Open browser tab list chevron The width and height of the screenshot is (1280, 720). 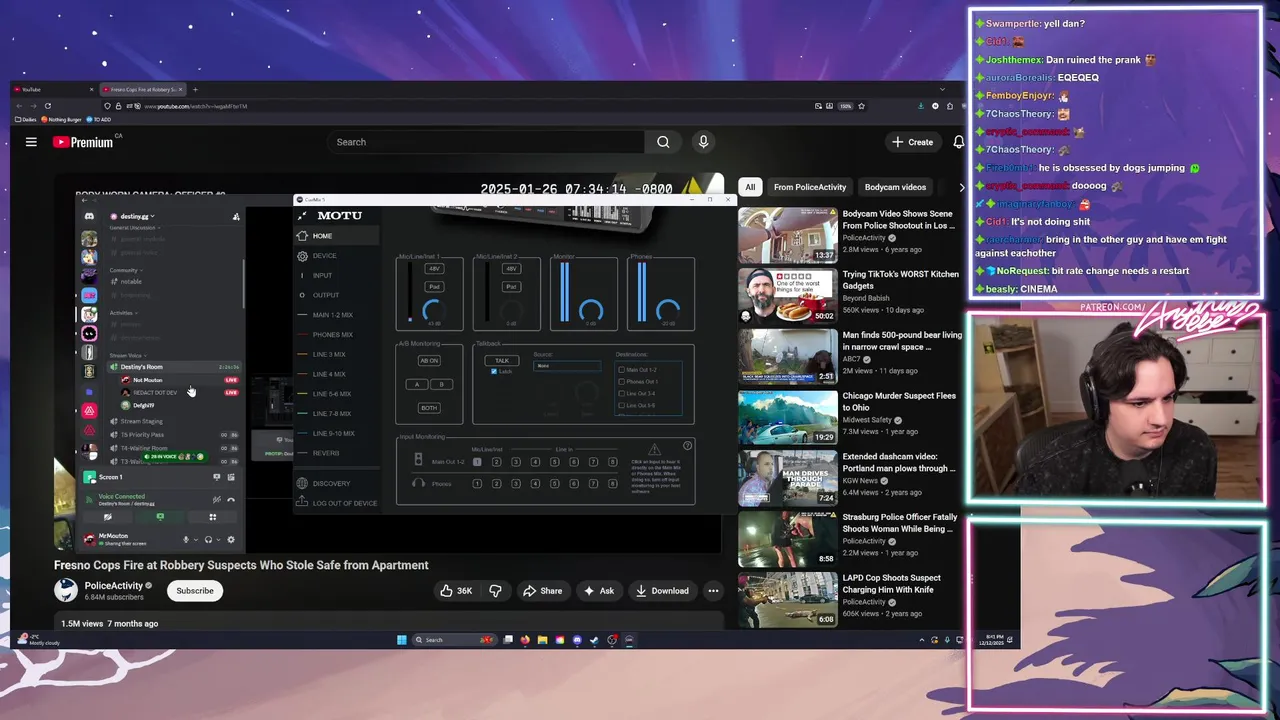coord(942,90)
